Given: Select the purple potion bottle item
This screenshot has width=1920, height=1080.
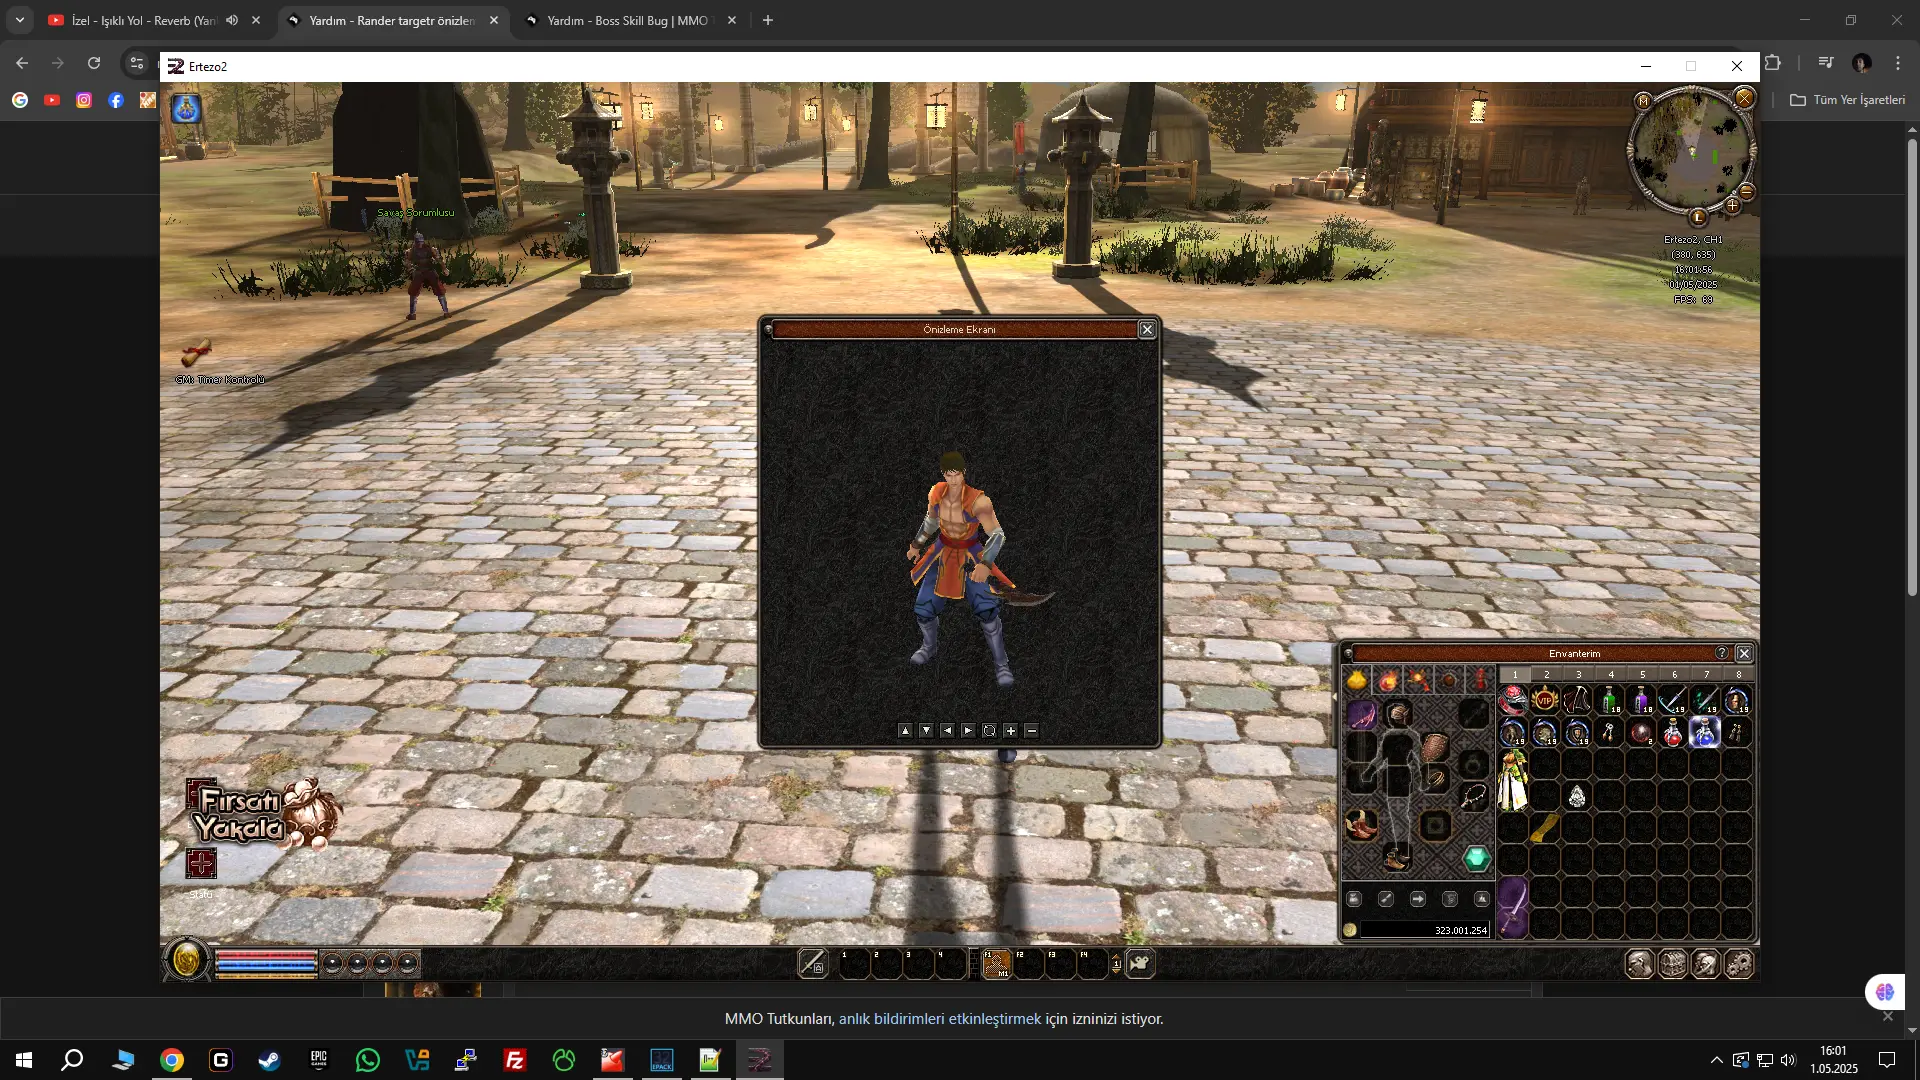Looking at the screenshot, I should [x=1641, y=700].
